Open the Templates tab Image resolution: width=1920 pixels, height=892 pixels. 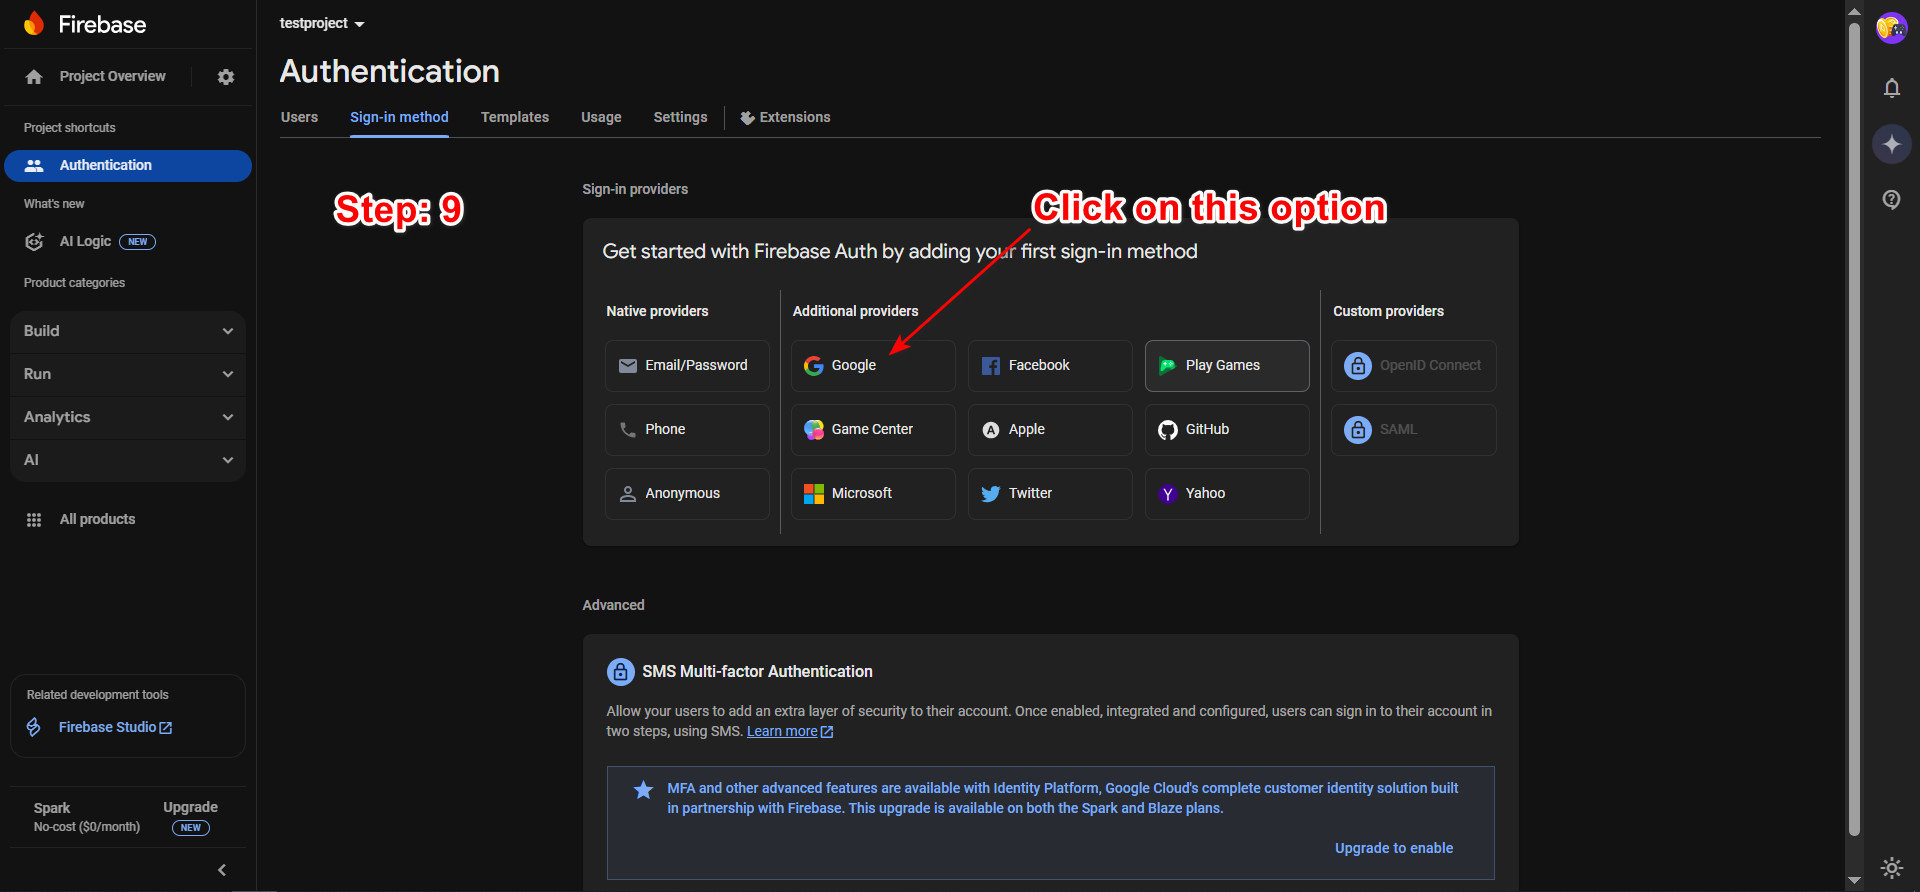[x=514, y=117]
